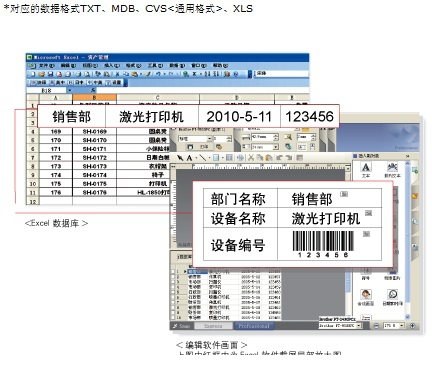Select Excel column B header
Image resolution: width=432 pixels, height=369 pixels.
[x=94, y=98]
